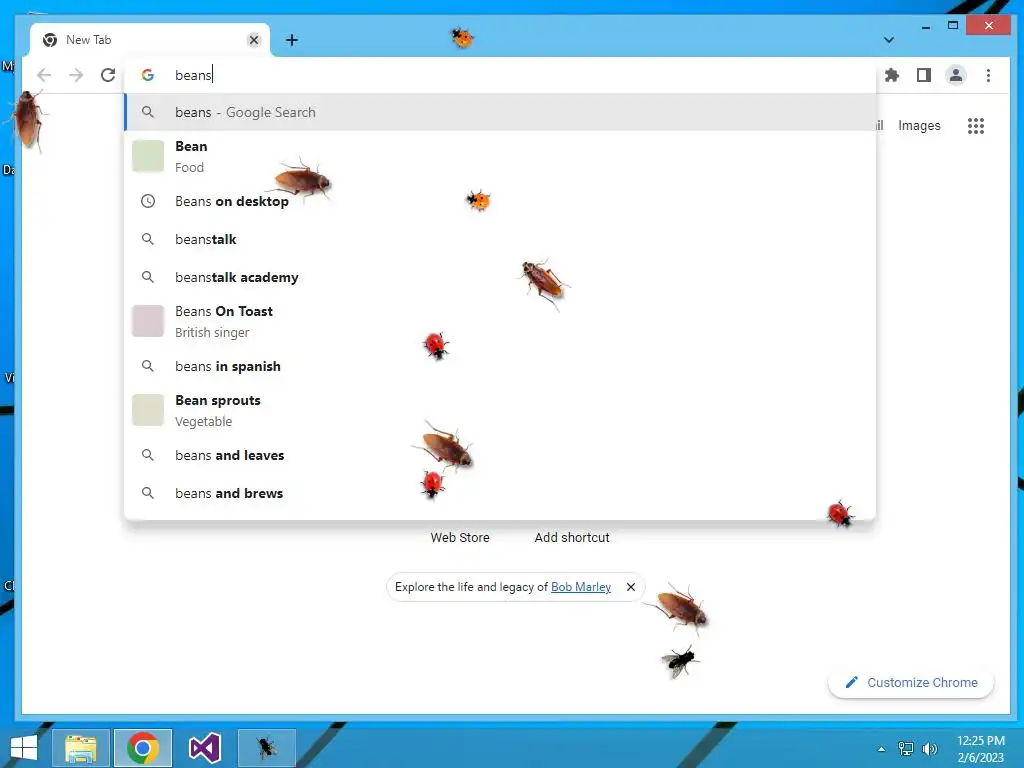Open the Google apps grid
1024x768 pixels.
pyautogui.click(x=976, y=125)
